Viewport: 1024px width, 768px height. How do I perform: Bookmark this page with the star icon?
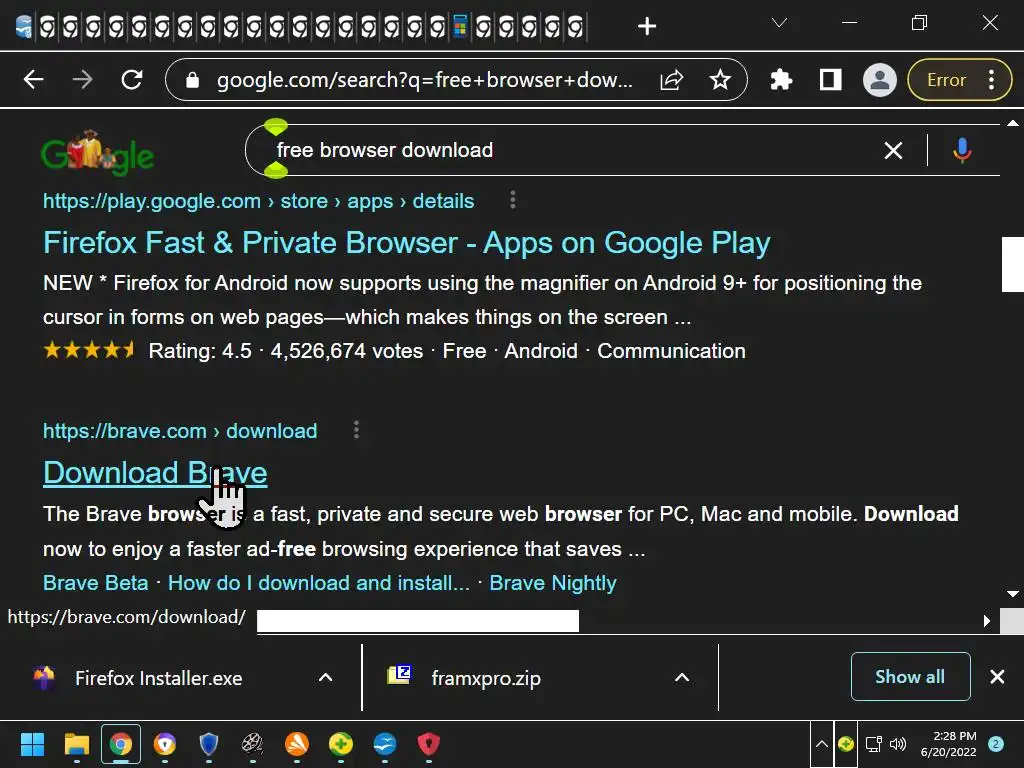point(720,80)
